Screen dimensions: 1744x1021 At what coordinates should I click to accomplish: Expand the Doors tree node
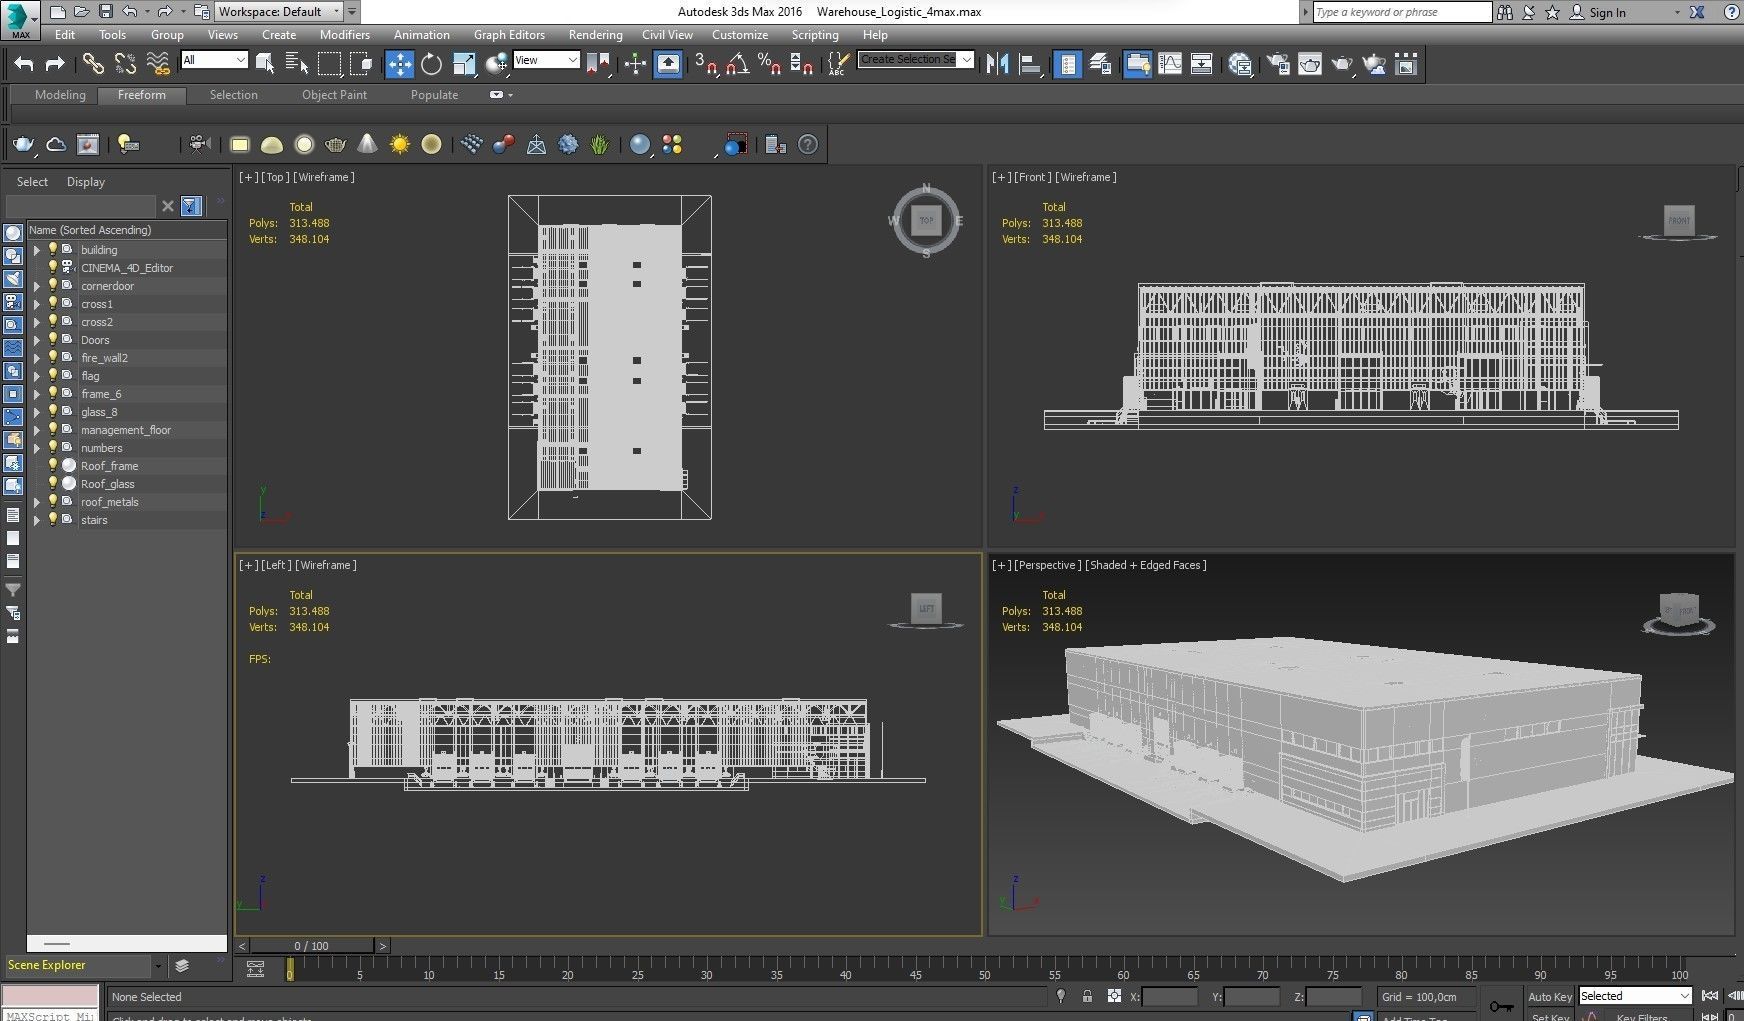[x=37, y=340]
